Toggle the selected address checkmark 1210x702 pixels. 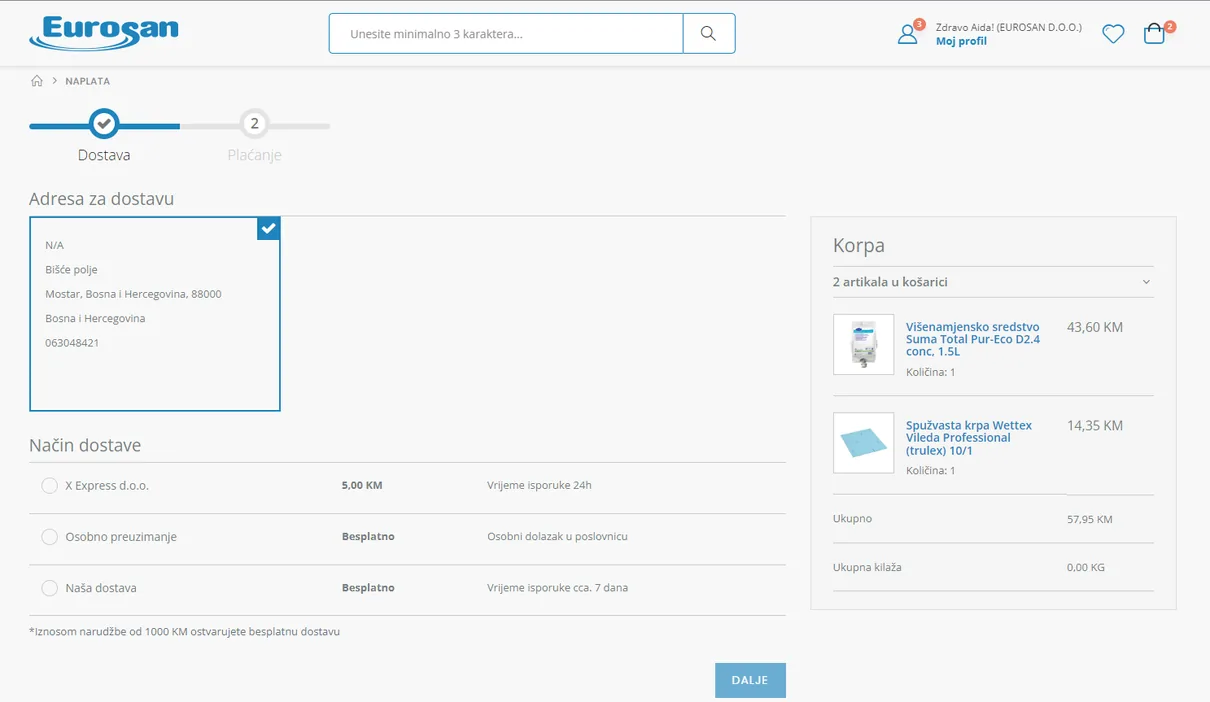point(268,228)
